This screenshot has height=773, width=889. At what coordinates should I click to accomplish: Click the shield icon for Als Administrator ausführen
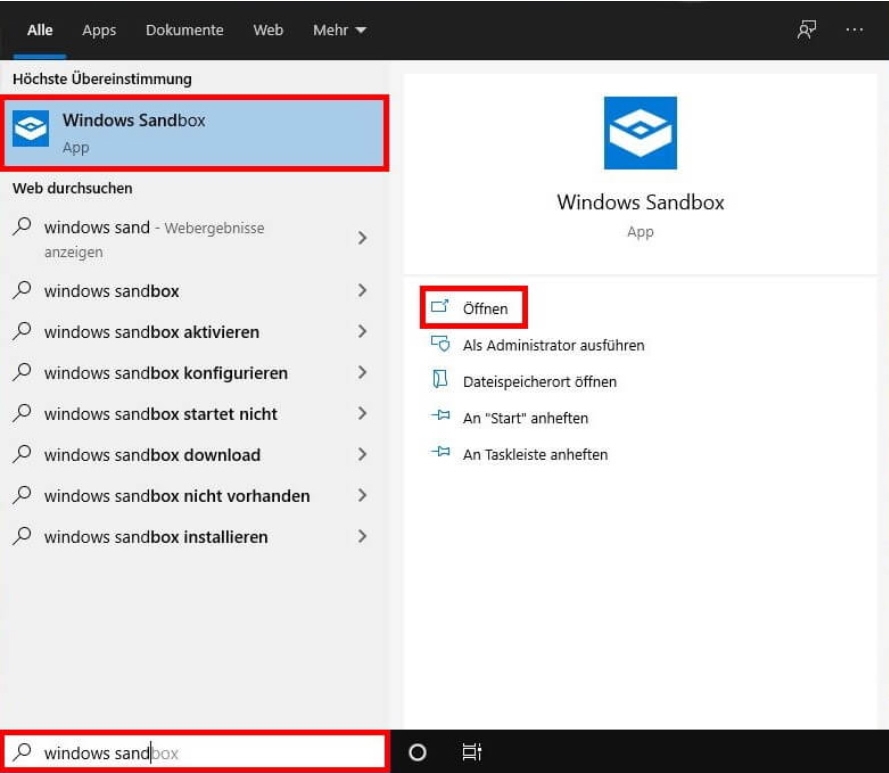(x=441, y=344)
